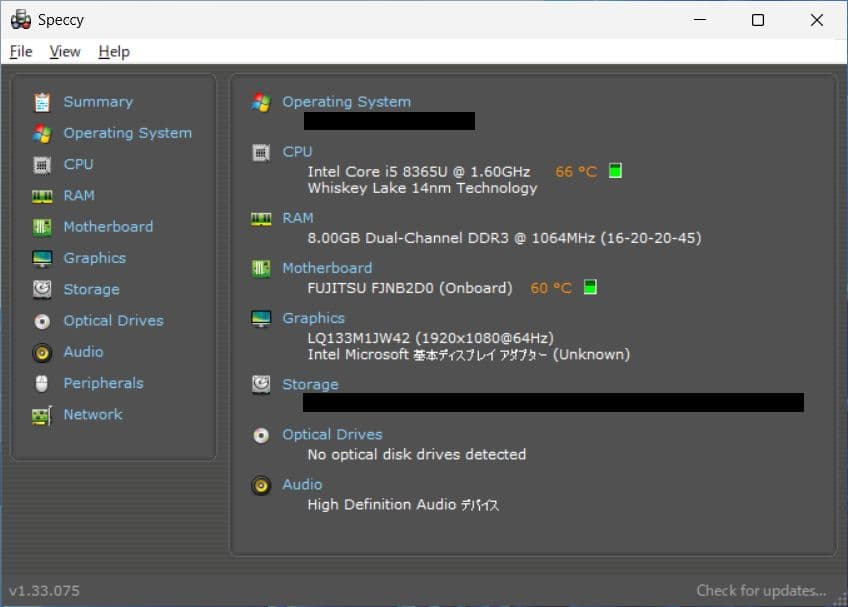Click the RAM heading link in summary
The image size is (848, 607).
[298, 218]
